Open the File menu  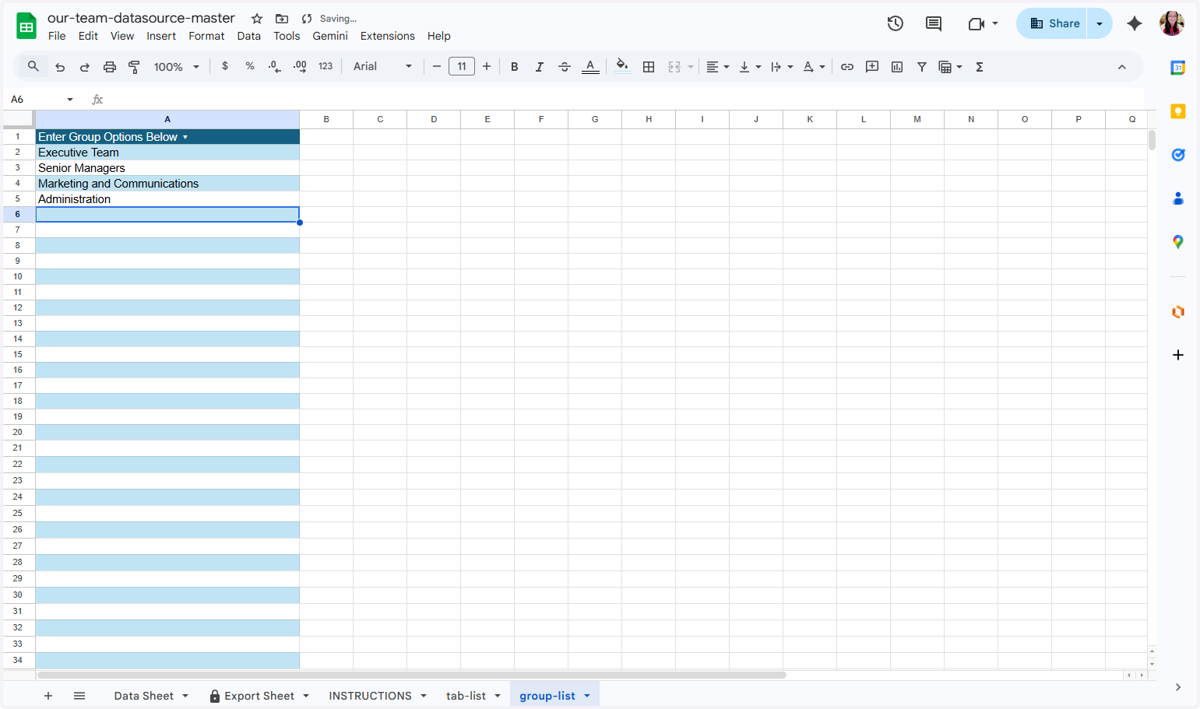(57, 36)
